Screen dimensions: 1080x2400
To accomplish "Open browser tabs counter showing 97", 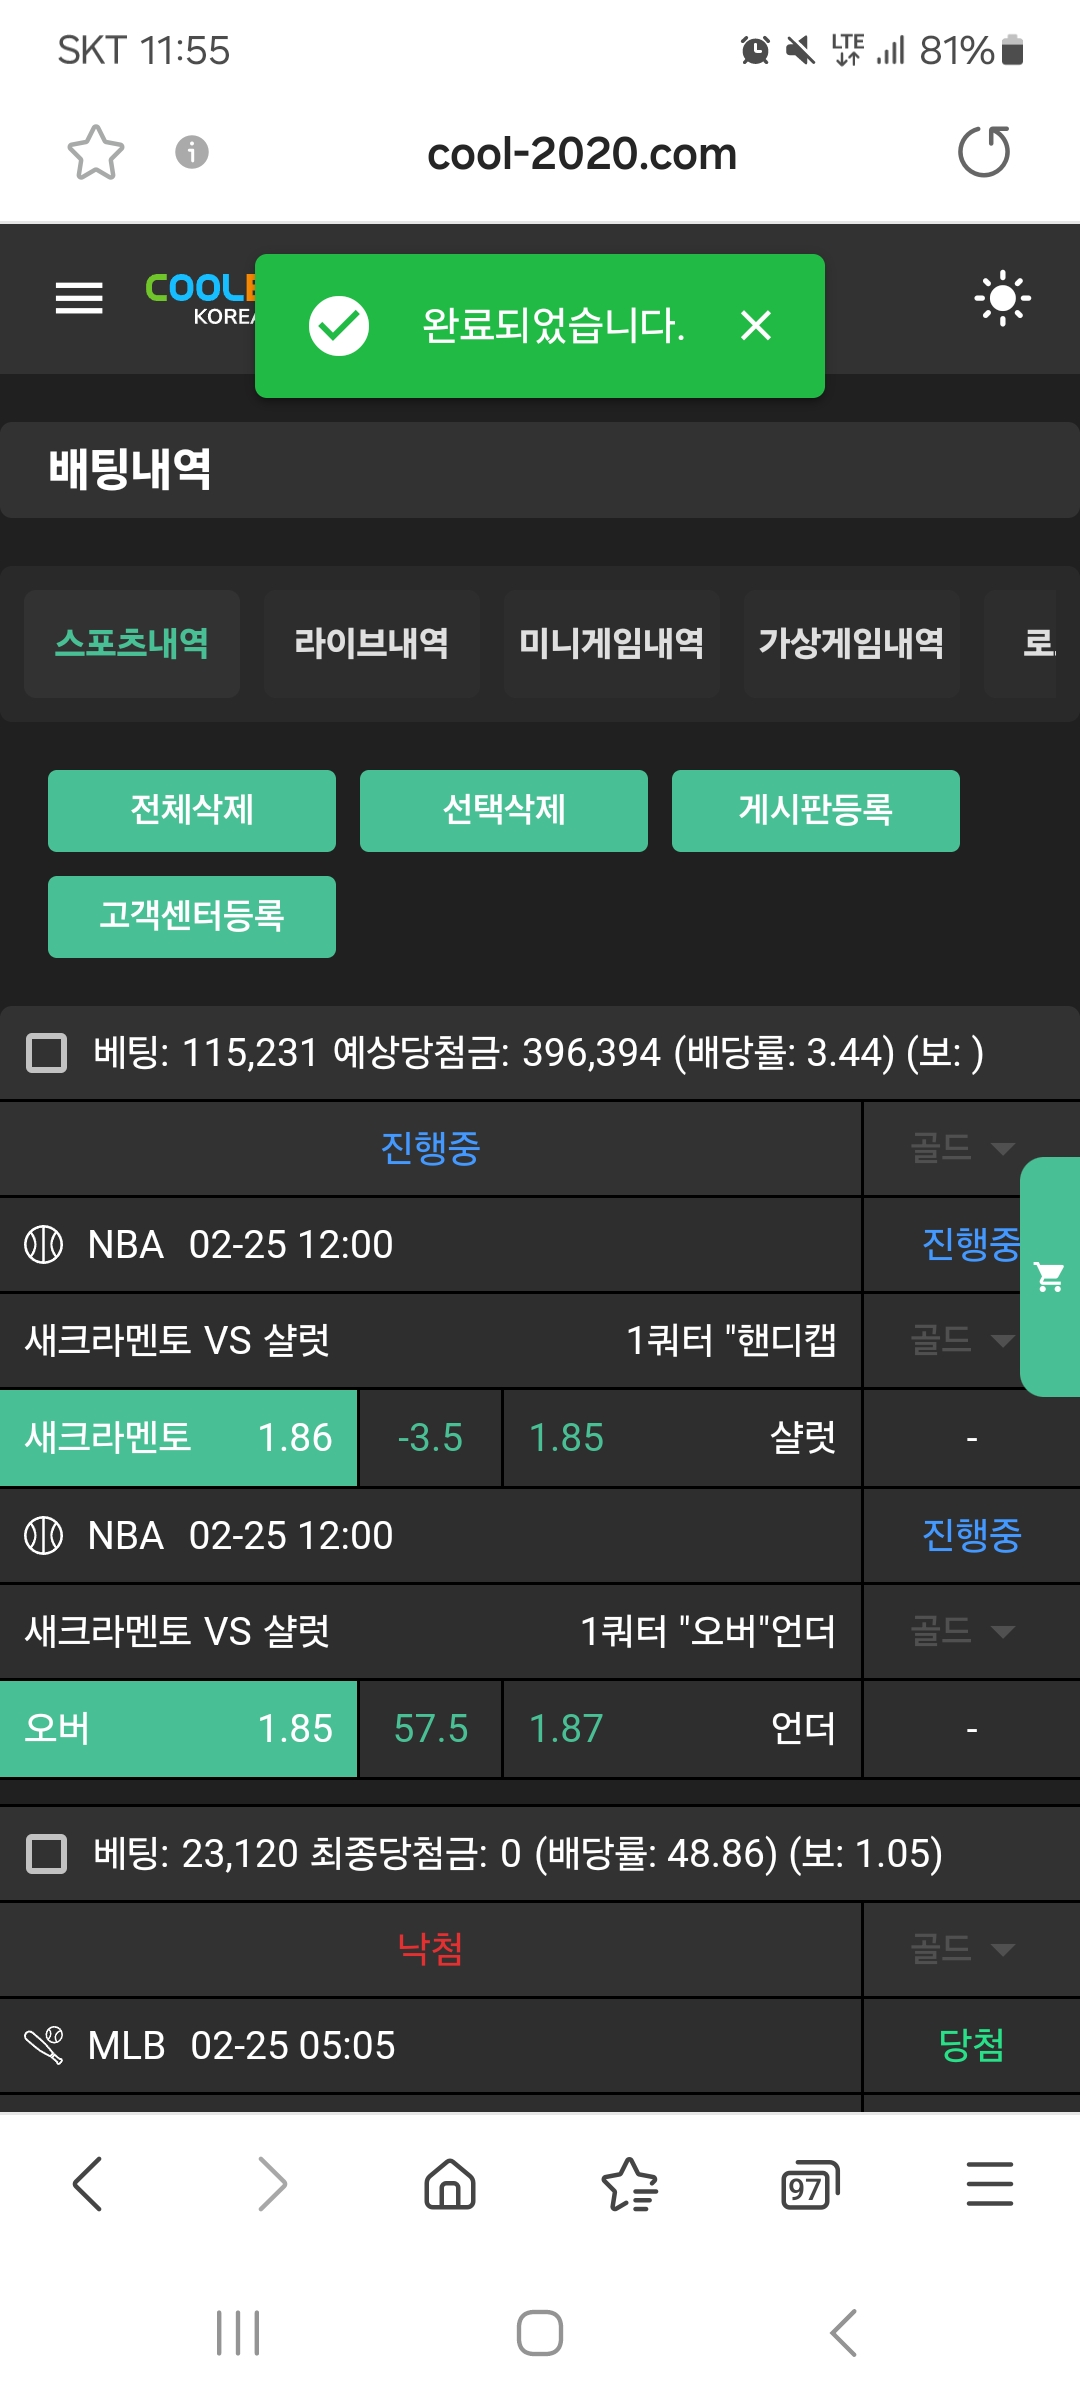I will point(809,2185).
